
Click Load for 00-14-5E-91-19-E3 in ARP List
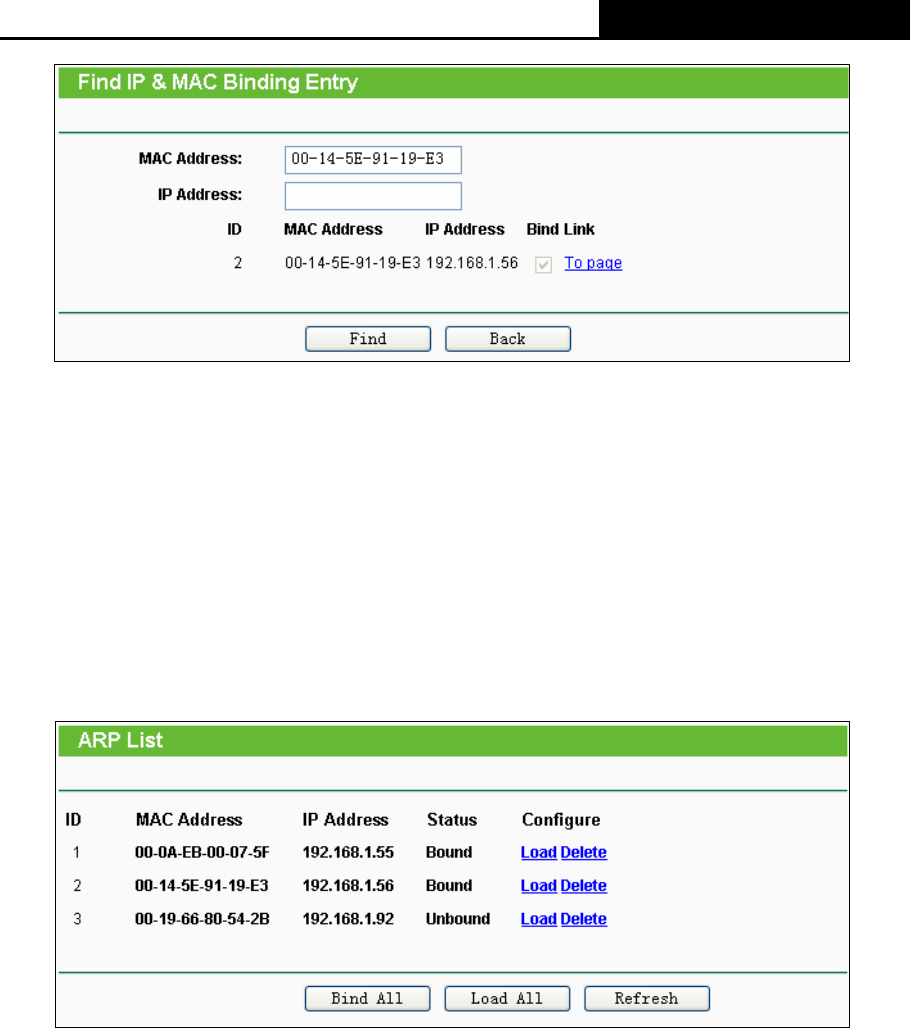(539, 886)
